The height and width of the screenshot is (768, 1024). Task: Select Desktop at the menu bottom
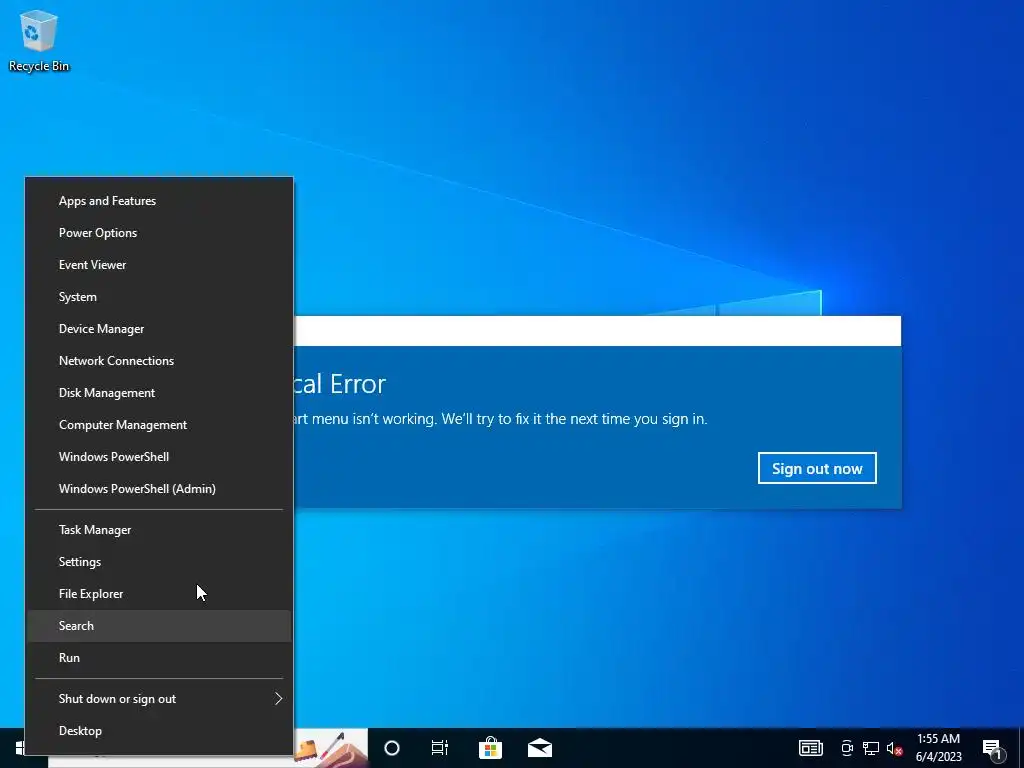point(159,731)
